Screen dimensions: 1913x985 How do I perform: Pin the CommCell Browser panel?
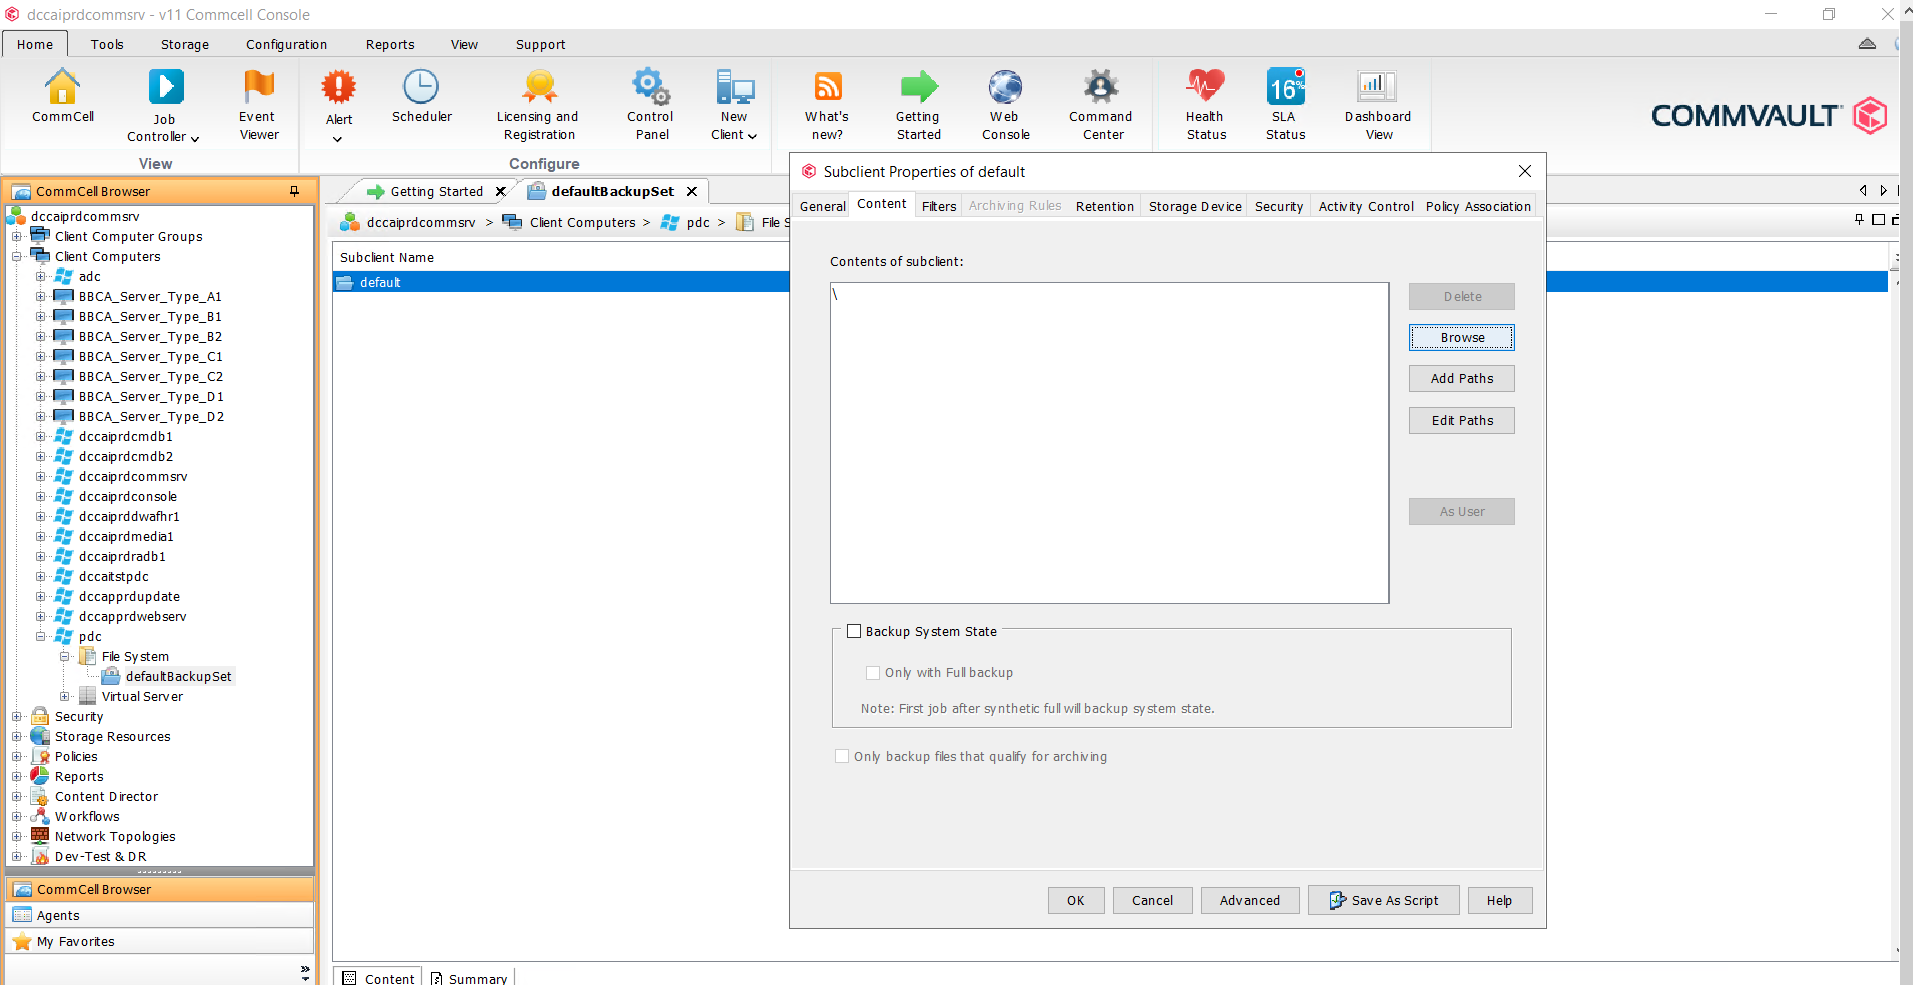(294, 191)
